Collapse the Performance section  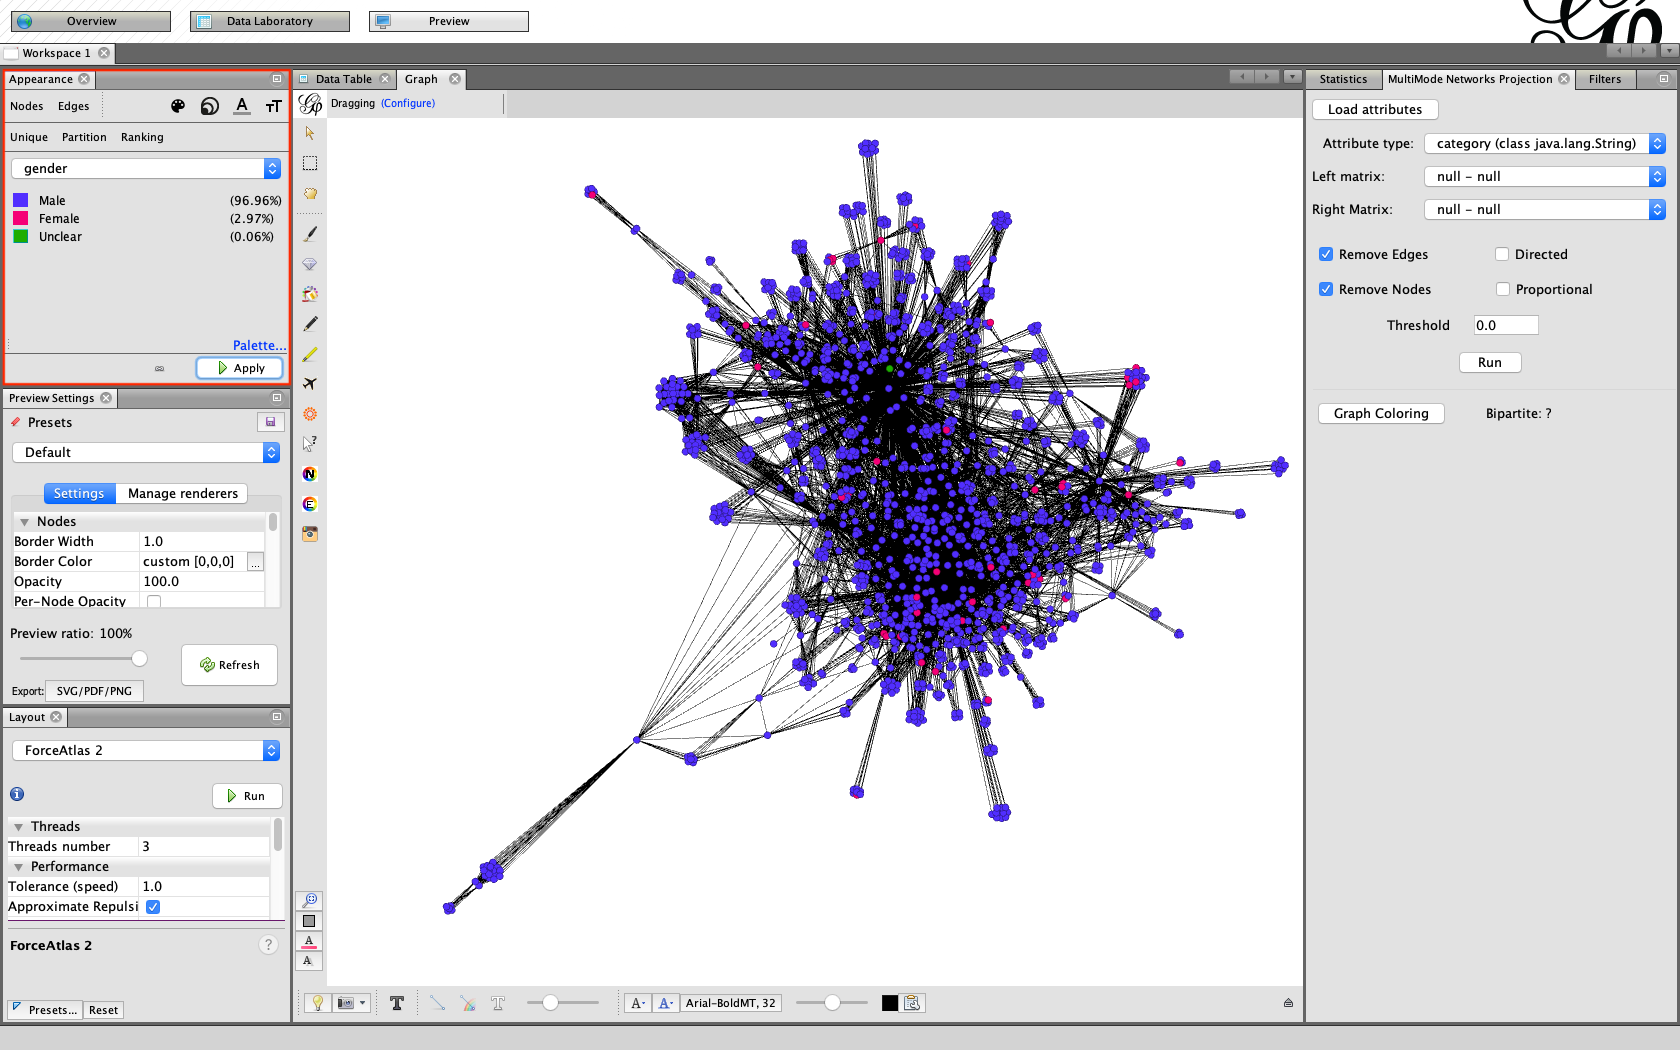pos(18,867)
